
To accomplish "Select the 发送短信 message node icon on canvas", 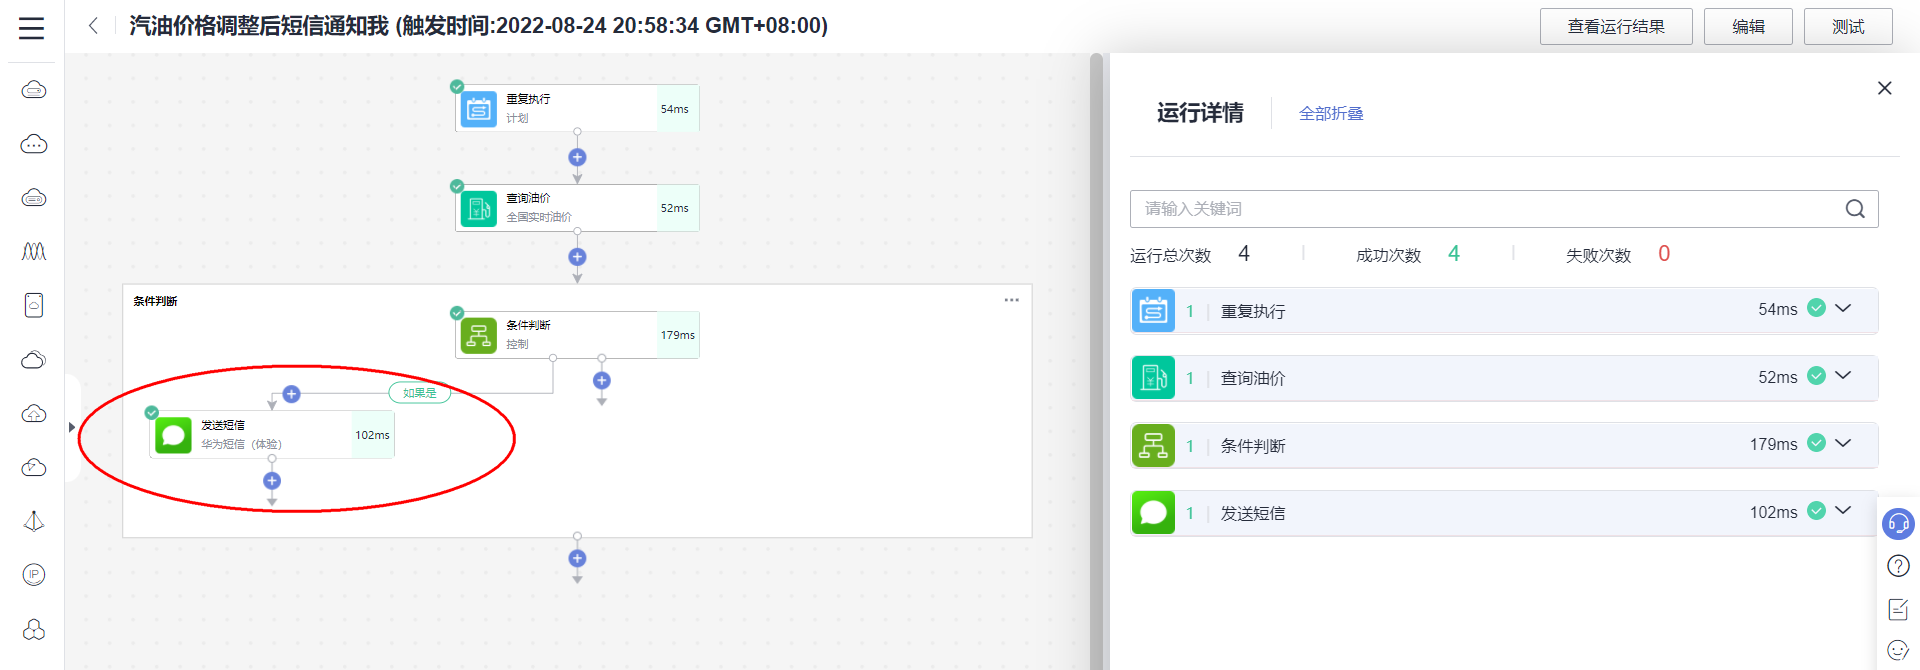I will coord(173,435).
